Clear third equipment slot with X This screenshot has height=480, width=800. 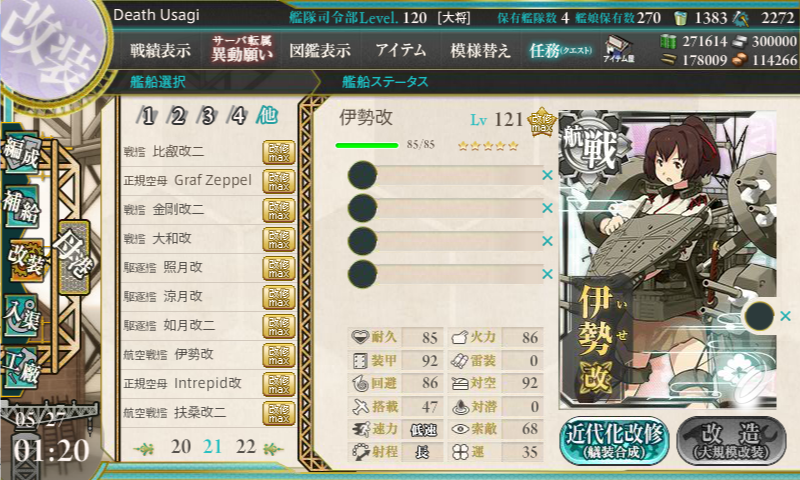pos(547,241)
